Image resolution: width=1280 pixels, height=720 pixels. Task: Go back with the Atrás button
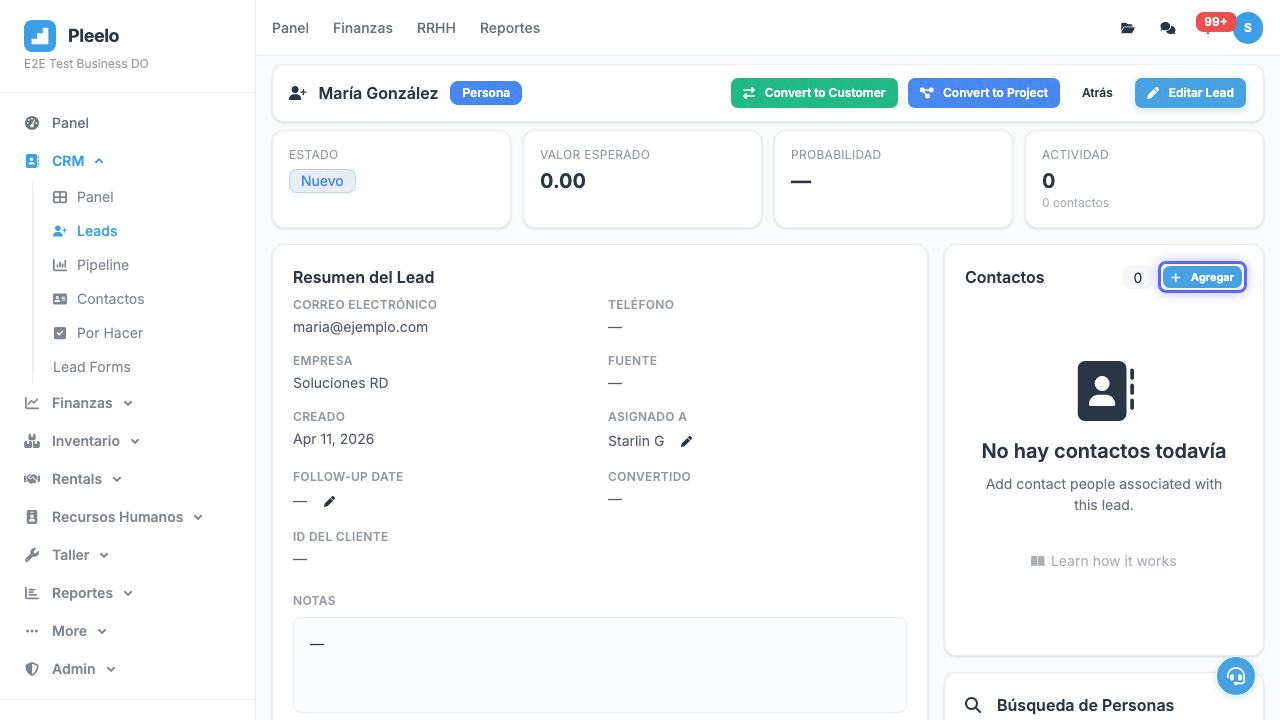tap(1097, 93)
